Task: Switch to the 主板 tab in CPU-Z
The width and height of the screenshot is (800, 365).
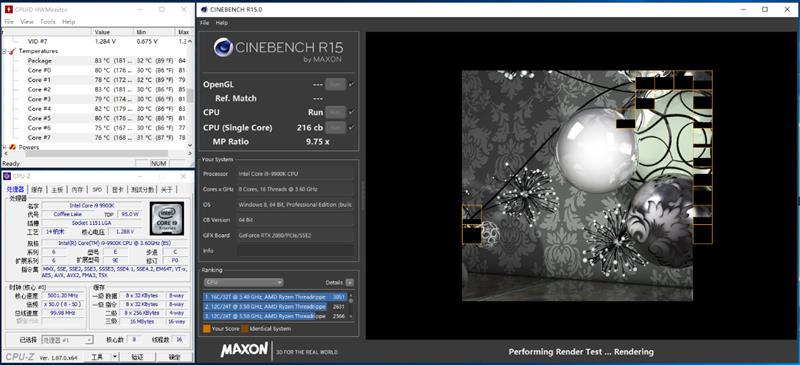Action: pos(57,189)
